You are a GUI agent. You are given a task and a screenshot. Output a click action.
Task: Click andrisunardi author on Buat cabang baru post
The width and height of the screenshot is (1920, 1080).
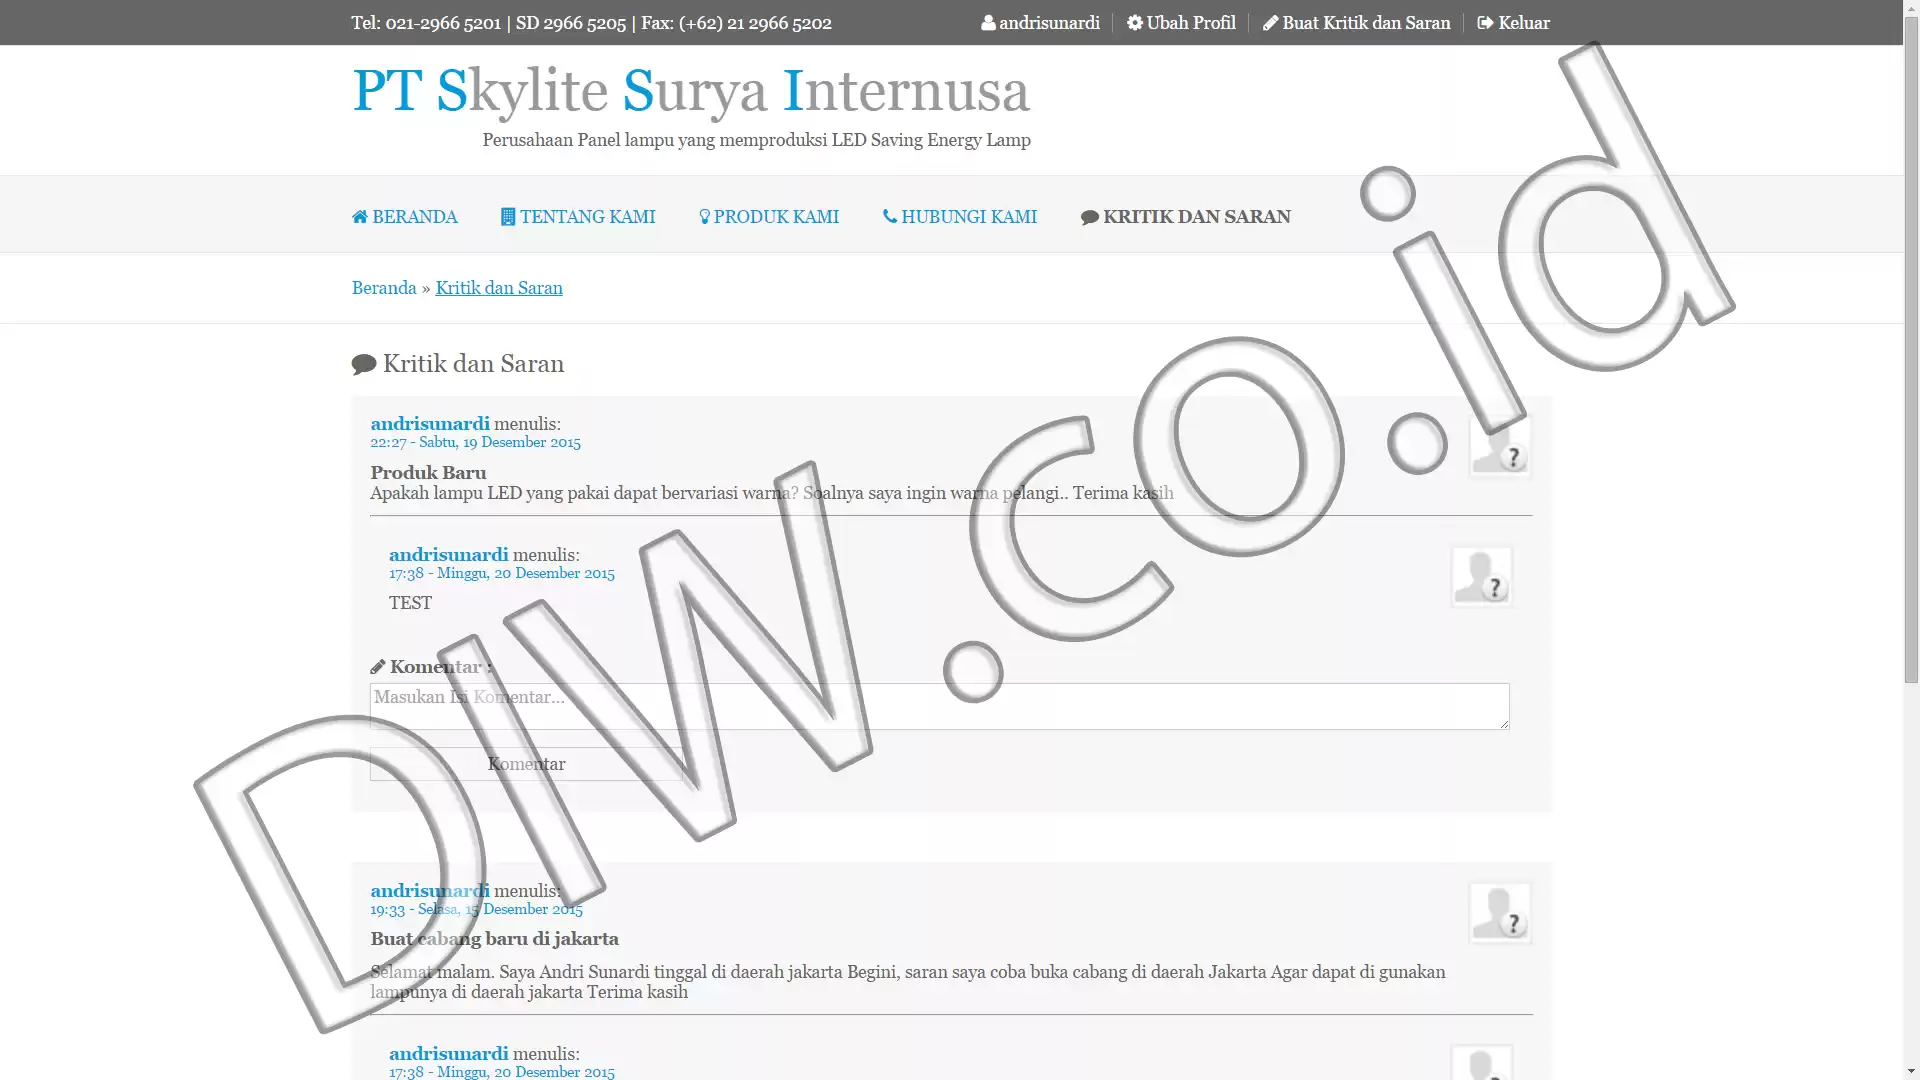point(430,891)
